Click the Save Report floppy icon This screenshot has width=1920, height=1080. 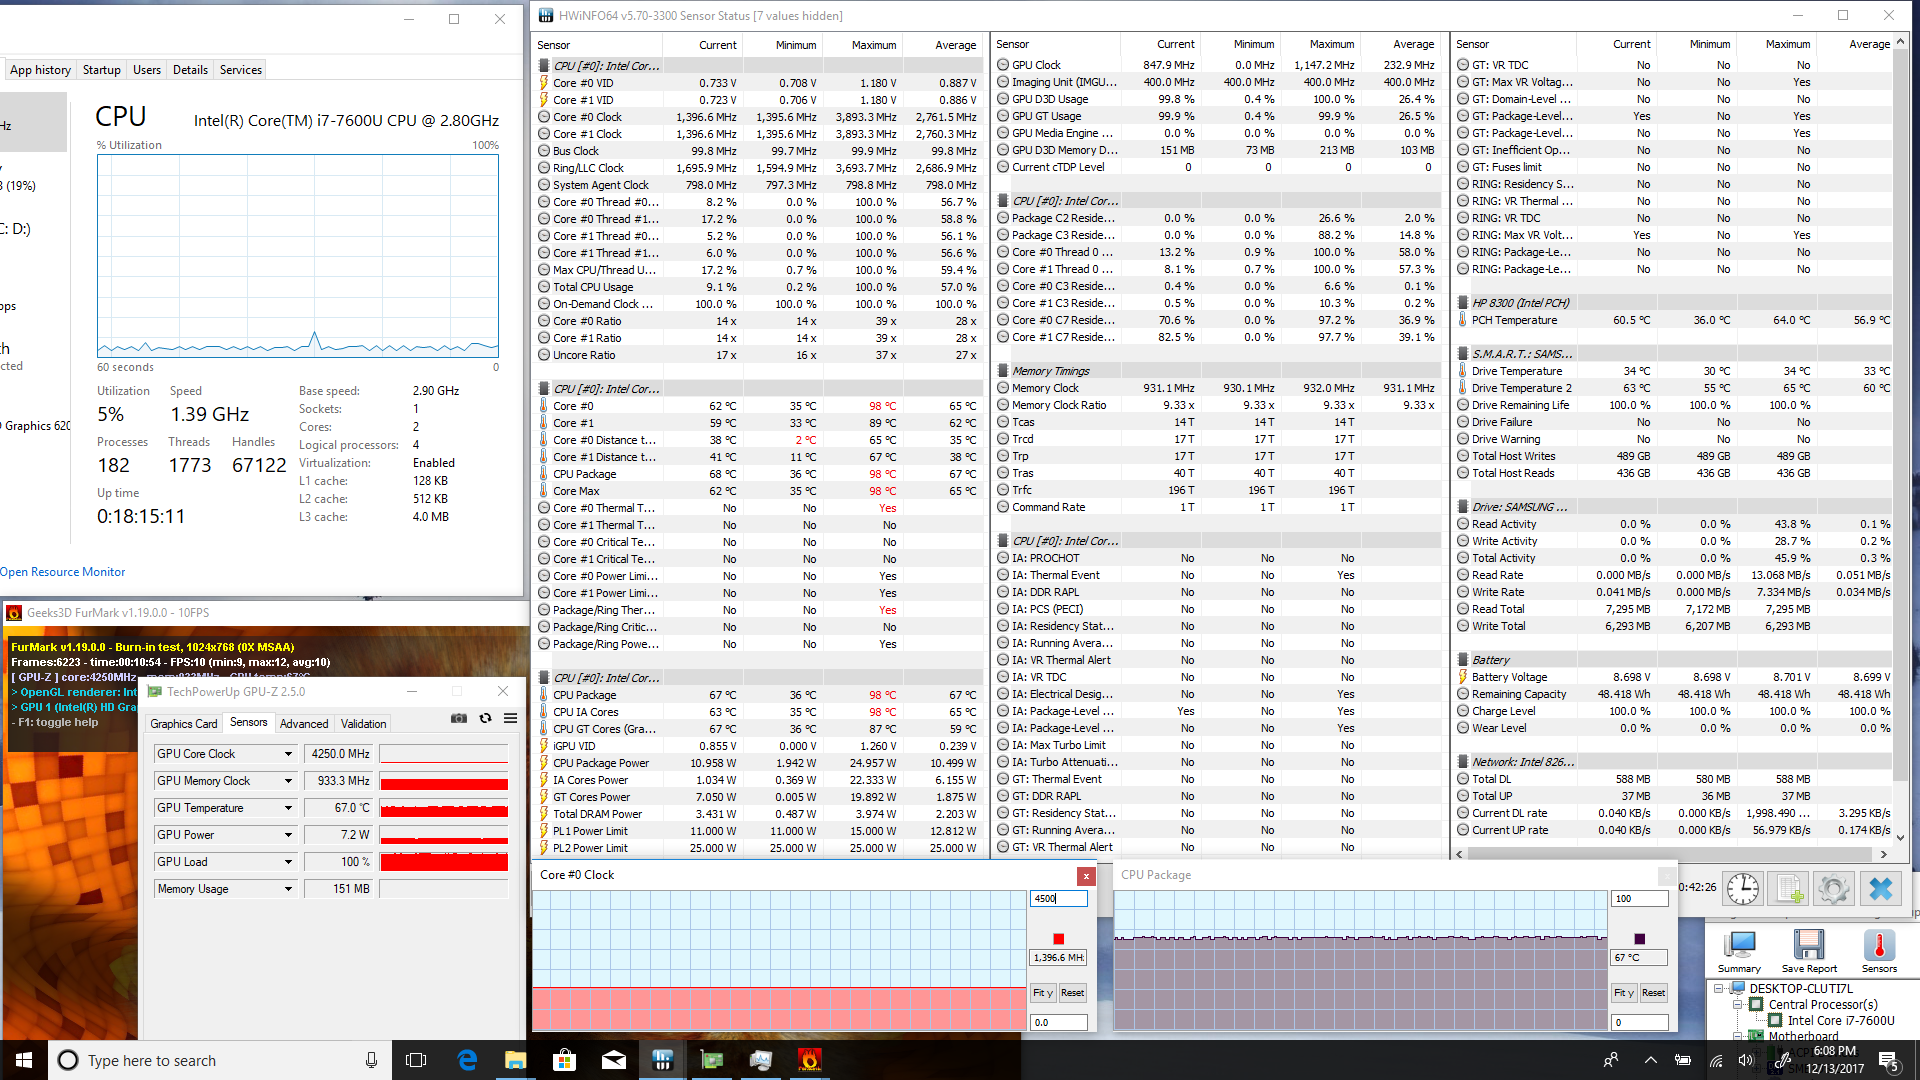click(x=1808, y=946)
